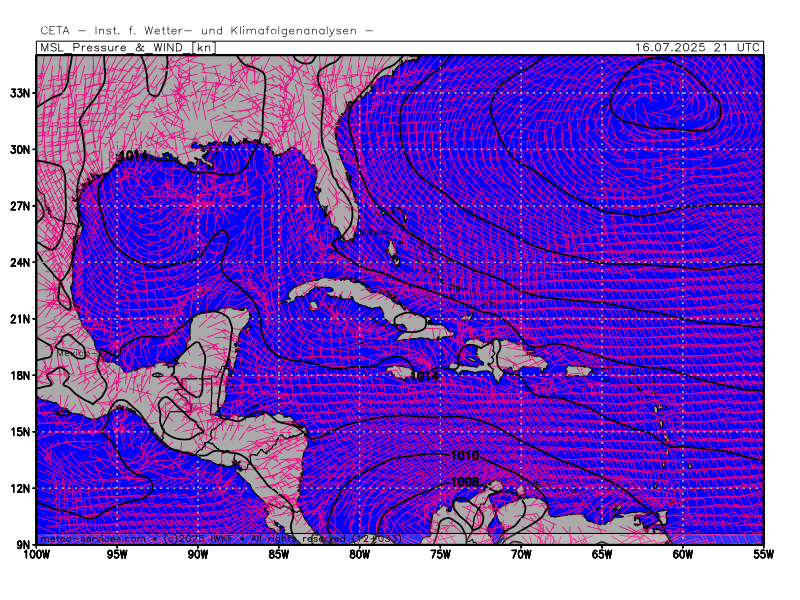
Task: Click the 80W longitude axis label
Action: click(359, 555)
